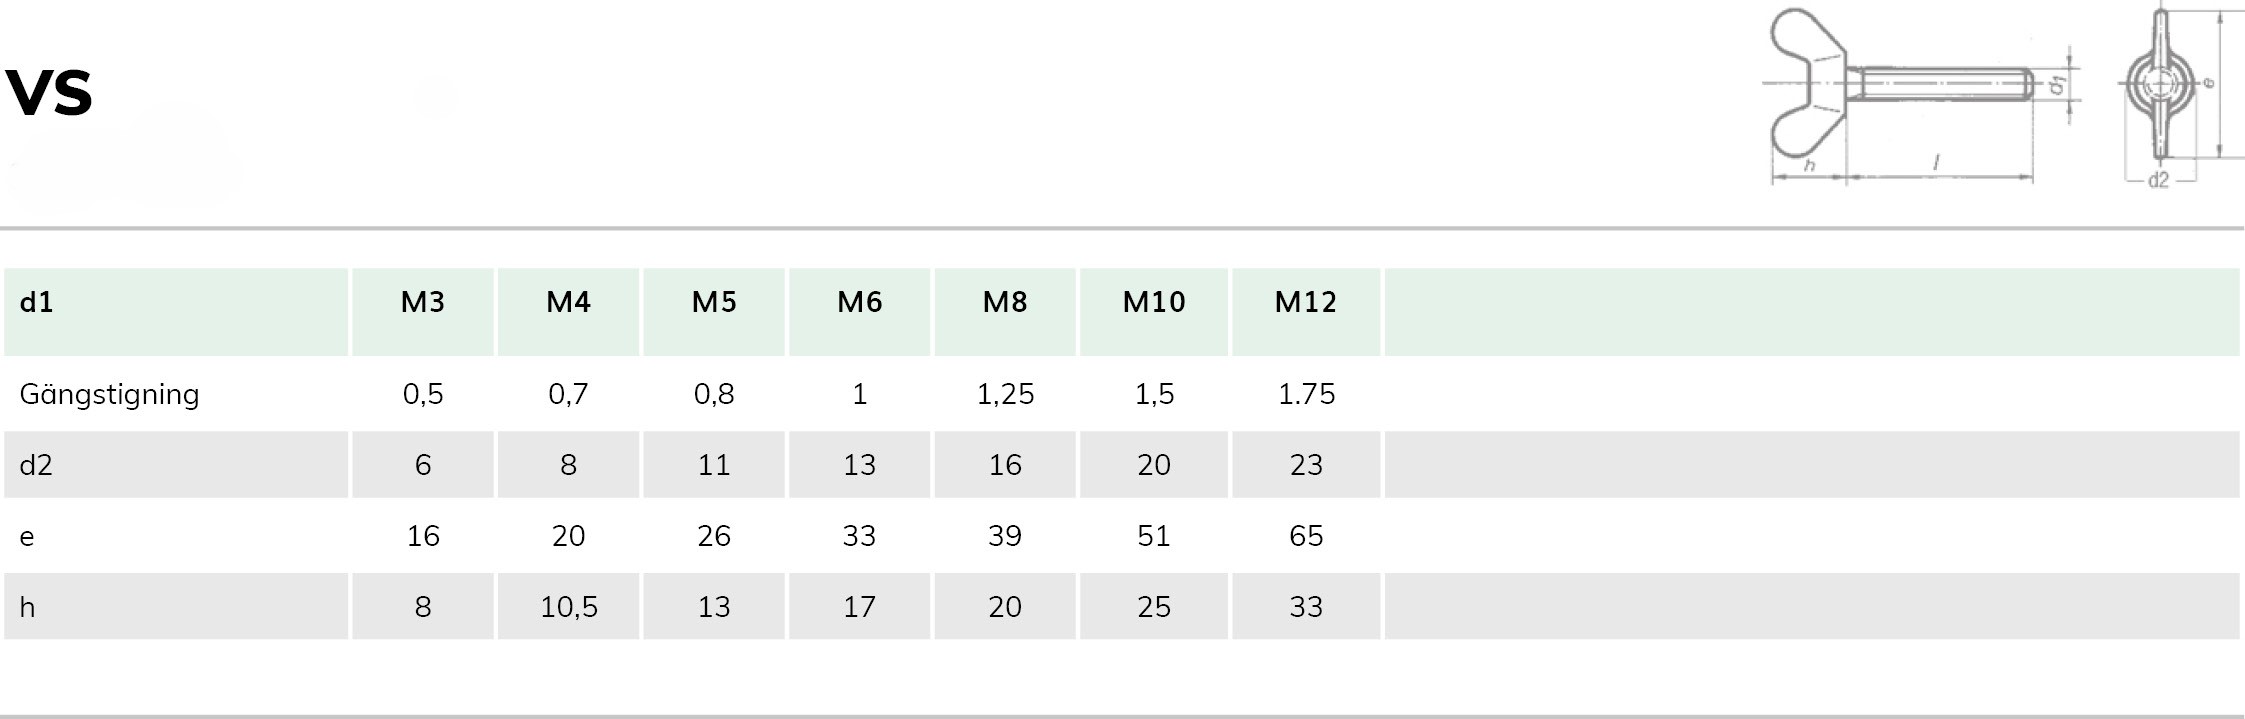This screenshot has width=2245, height=719.
Task: Click the d2 row label
Action: pyautogui.click(x=36, y=465)
